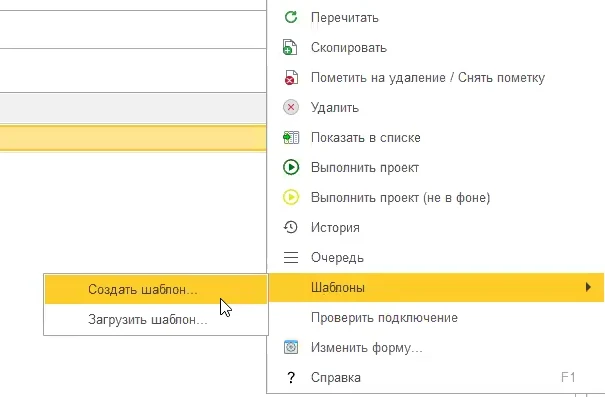
Task: Click the Показать в списке icon
Action: click(291, 137)
